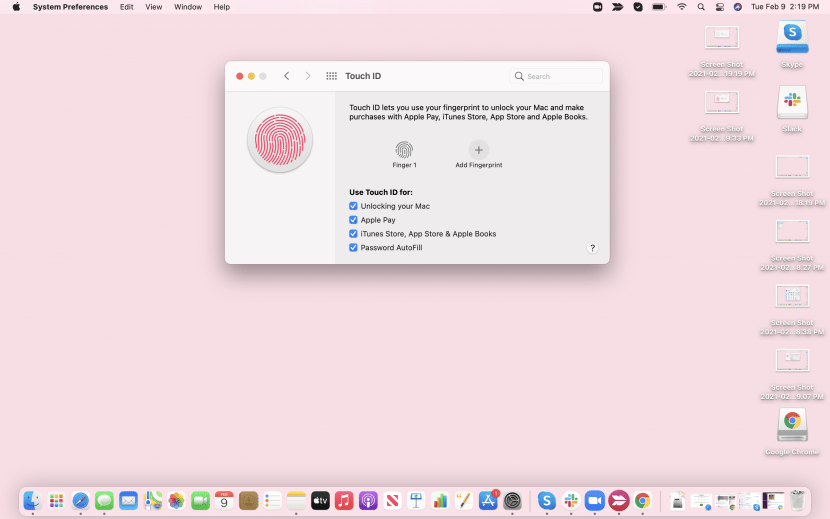Open the Music app in the dock
830x519 pixels.
[x=343, y=500]
